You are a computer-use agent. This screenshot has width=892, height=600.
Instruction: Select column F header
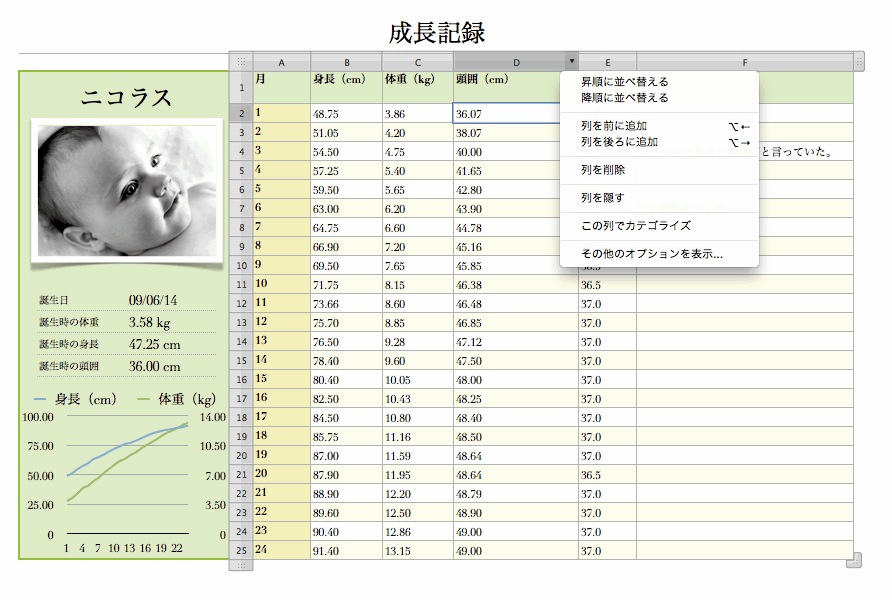point(745,62)
